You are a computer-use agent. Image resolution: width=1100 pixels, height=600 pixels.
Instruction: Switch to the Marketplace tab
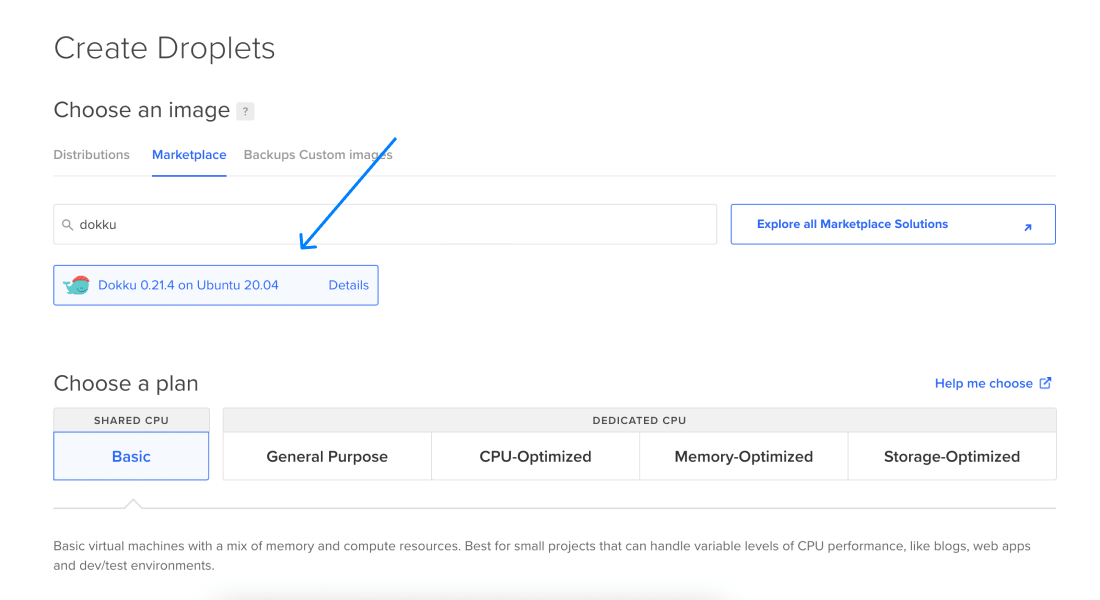click(x=189, y=155)
